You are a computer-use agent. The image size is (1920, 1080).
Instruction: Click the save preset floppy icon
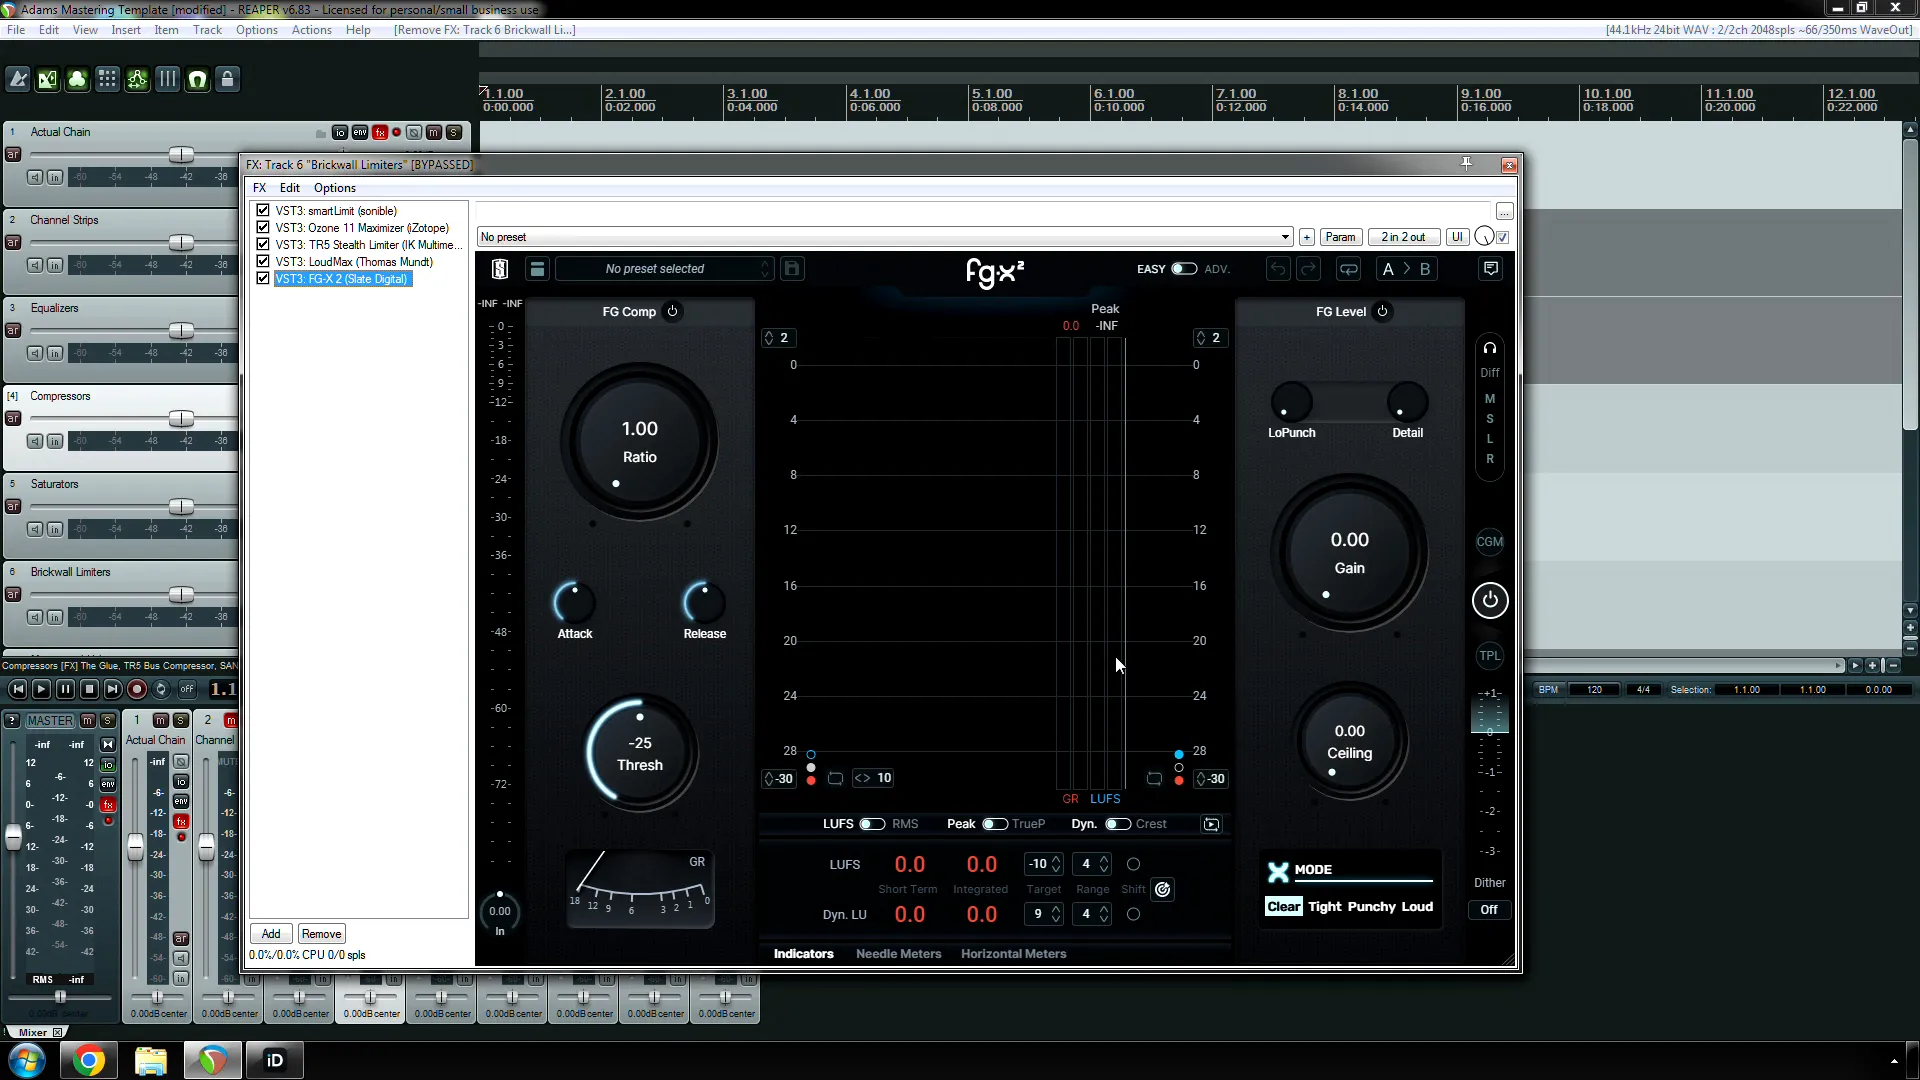coord(792,269)
